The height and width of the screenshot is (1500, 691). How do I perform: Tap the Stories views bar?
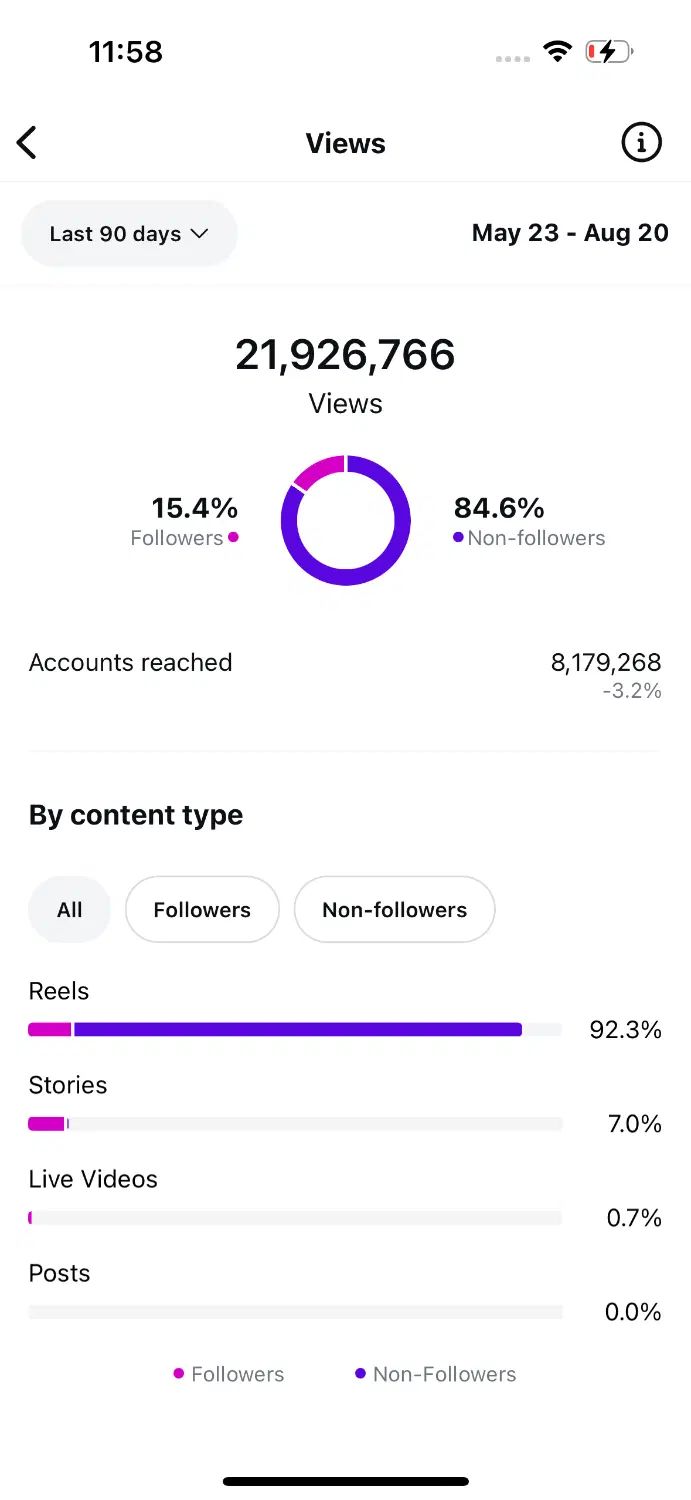pyautogui.click(x=295, y=1124)
